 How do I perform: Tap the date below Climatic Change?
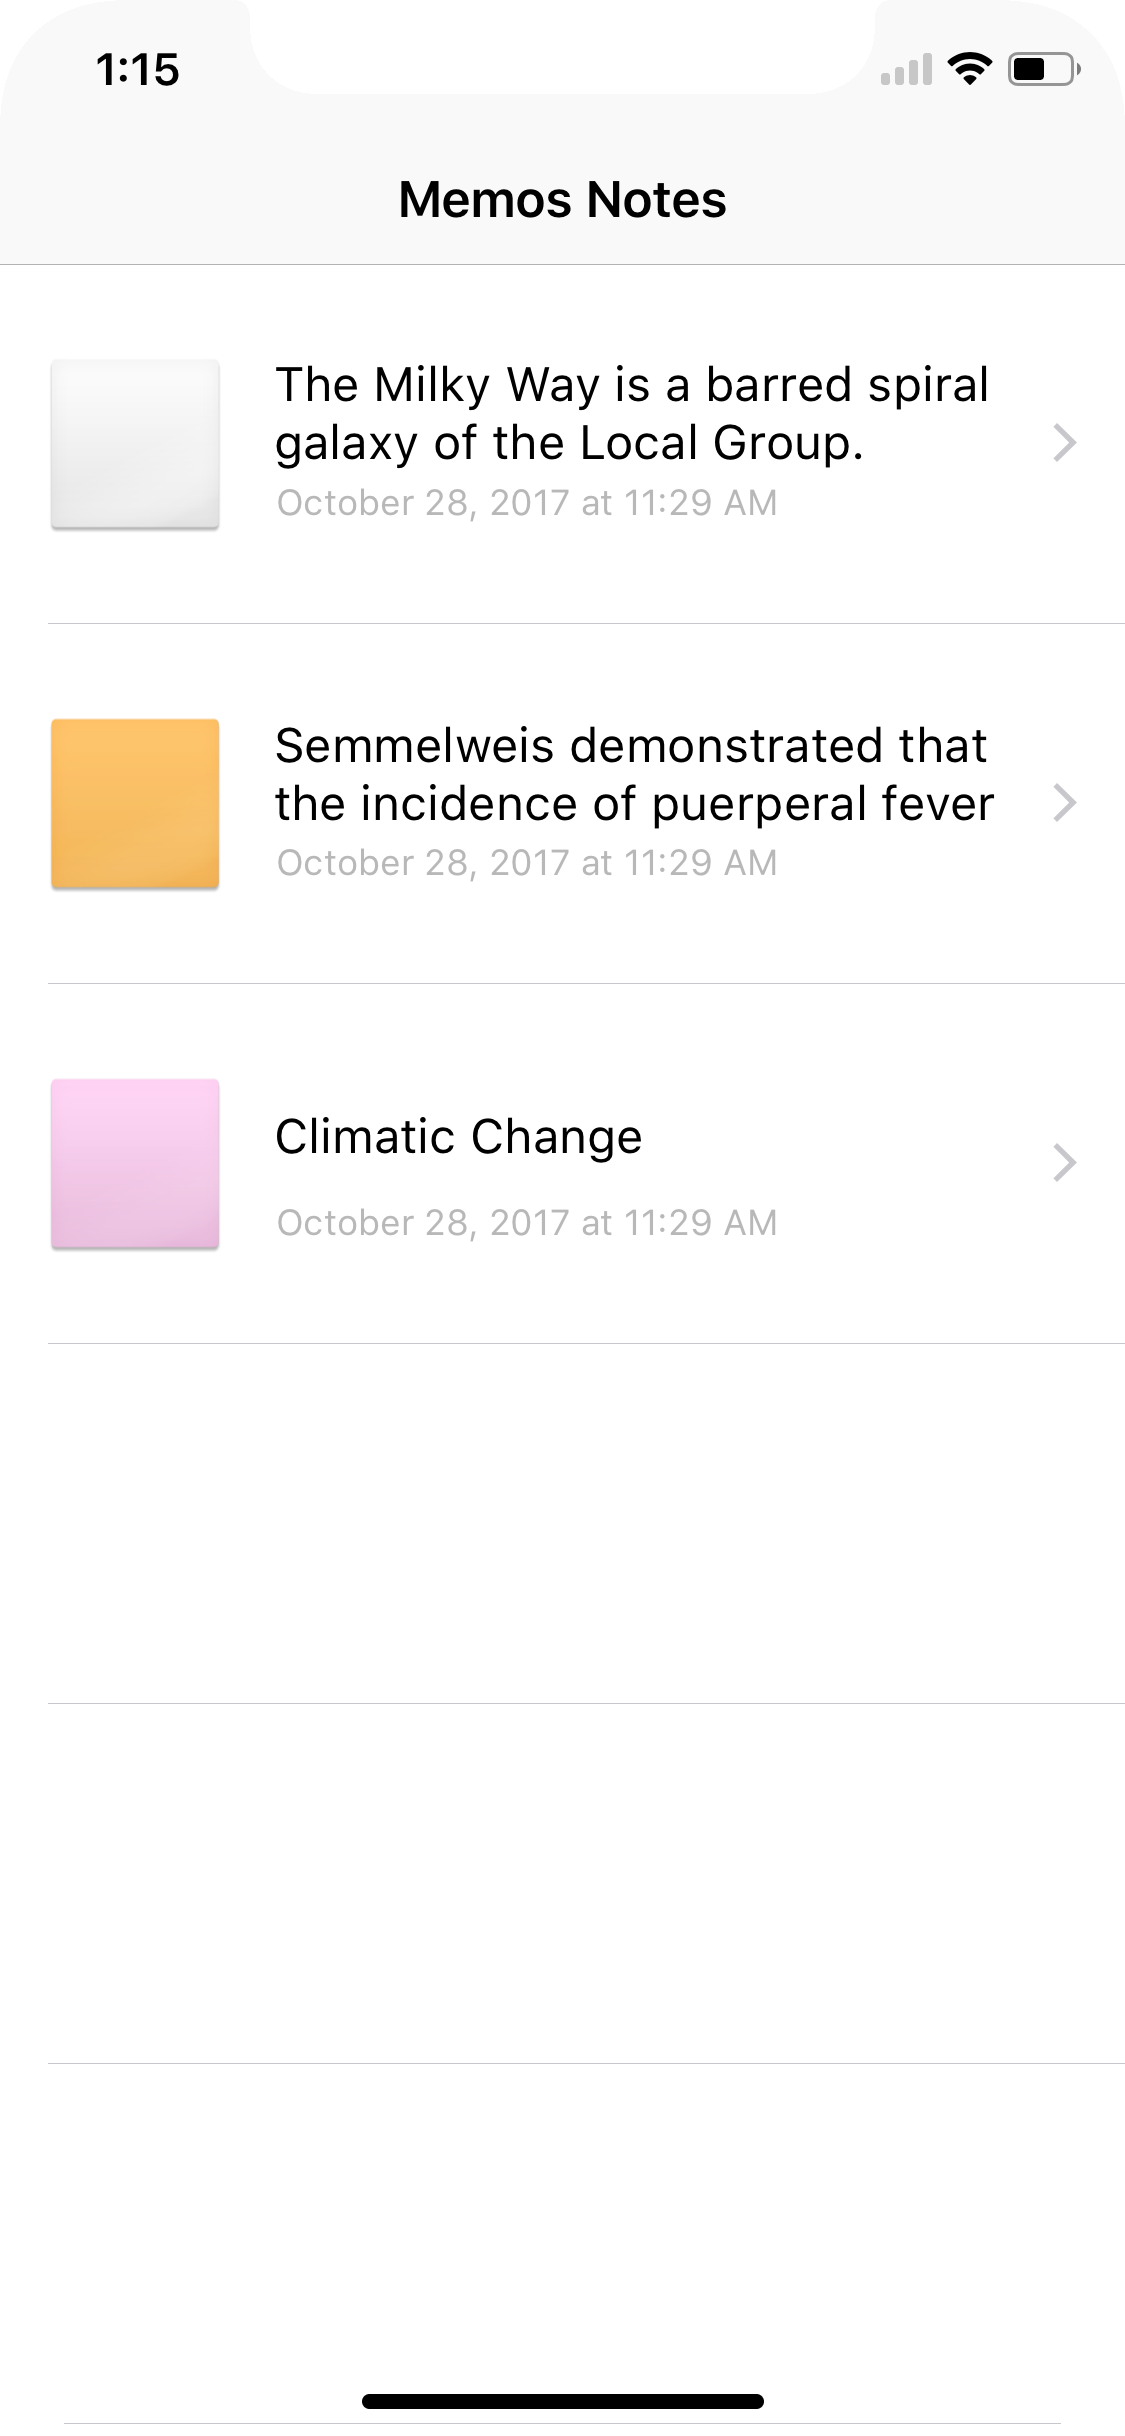(527, 1223)
